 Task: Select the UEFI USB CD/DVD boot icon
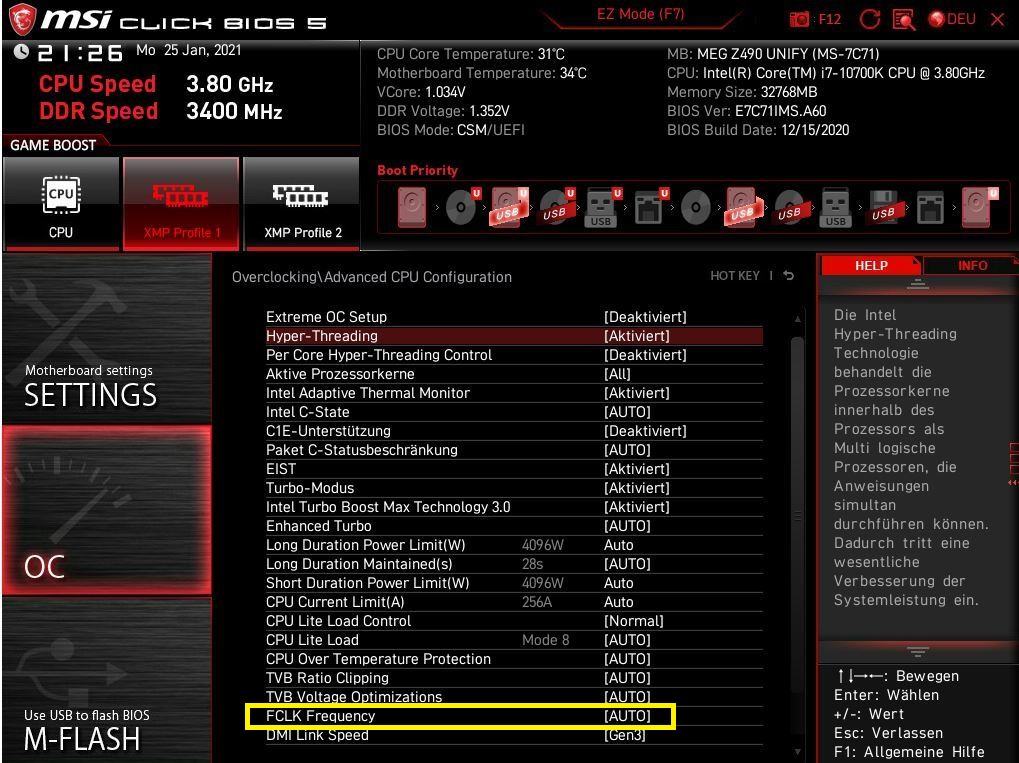pyautogui.click(x=556, y=207)
